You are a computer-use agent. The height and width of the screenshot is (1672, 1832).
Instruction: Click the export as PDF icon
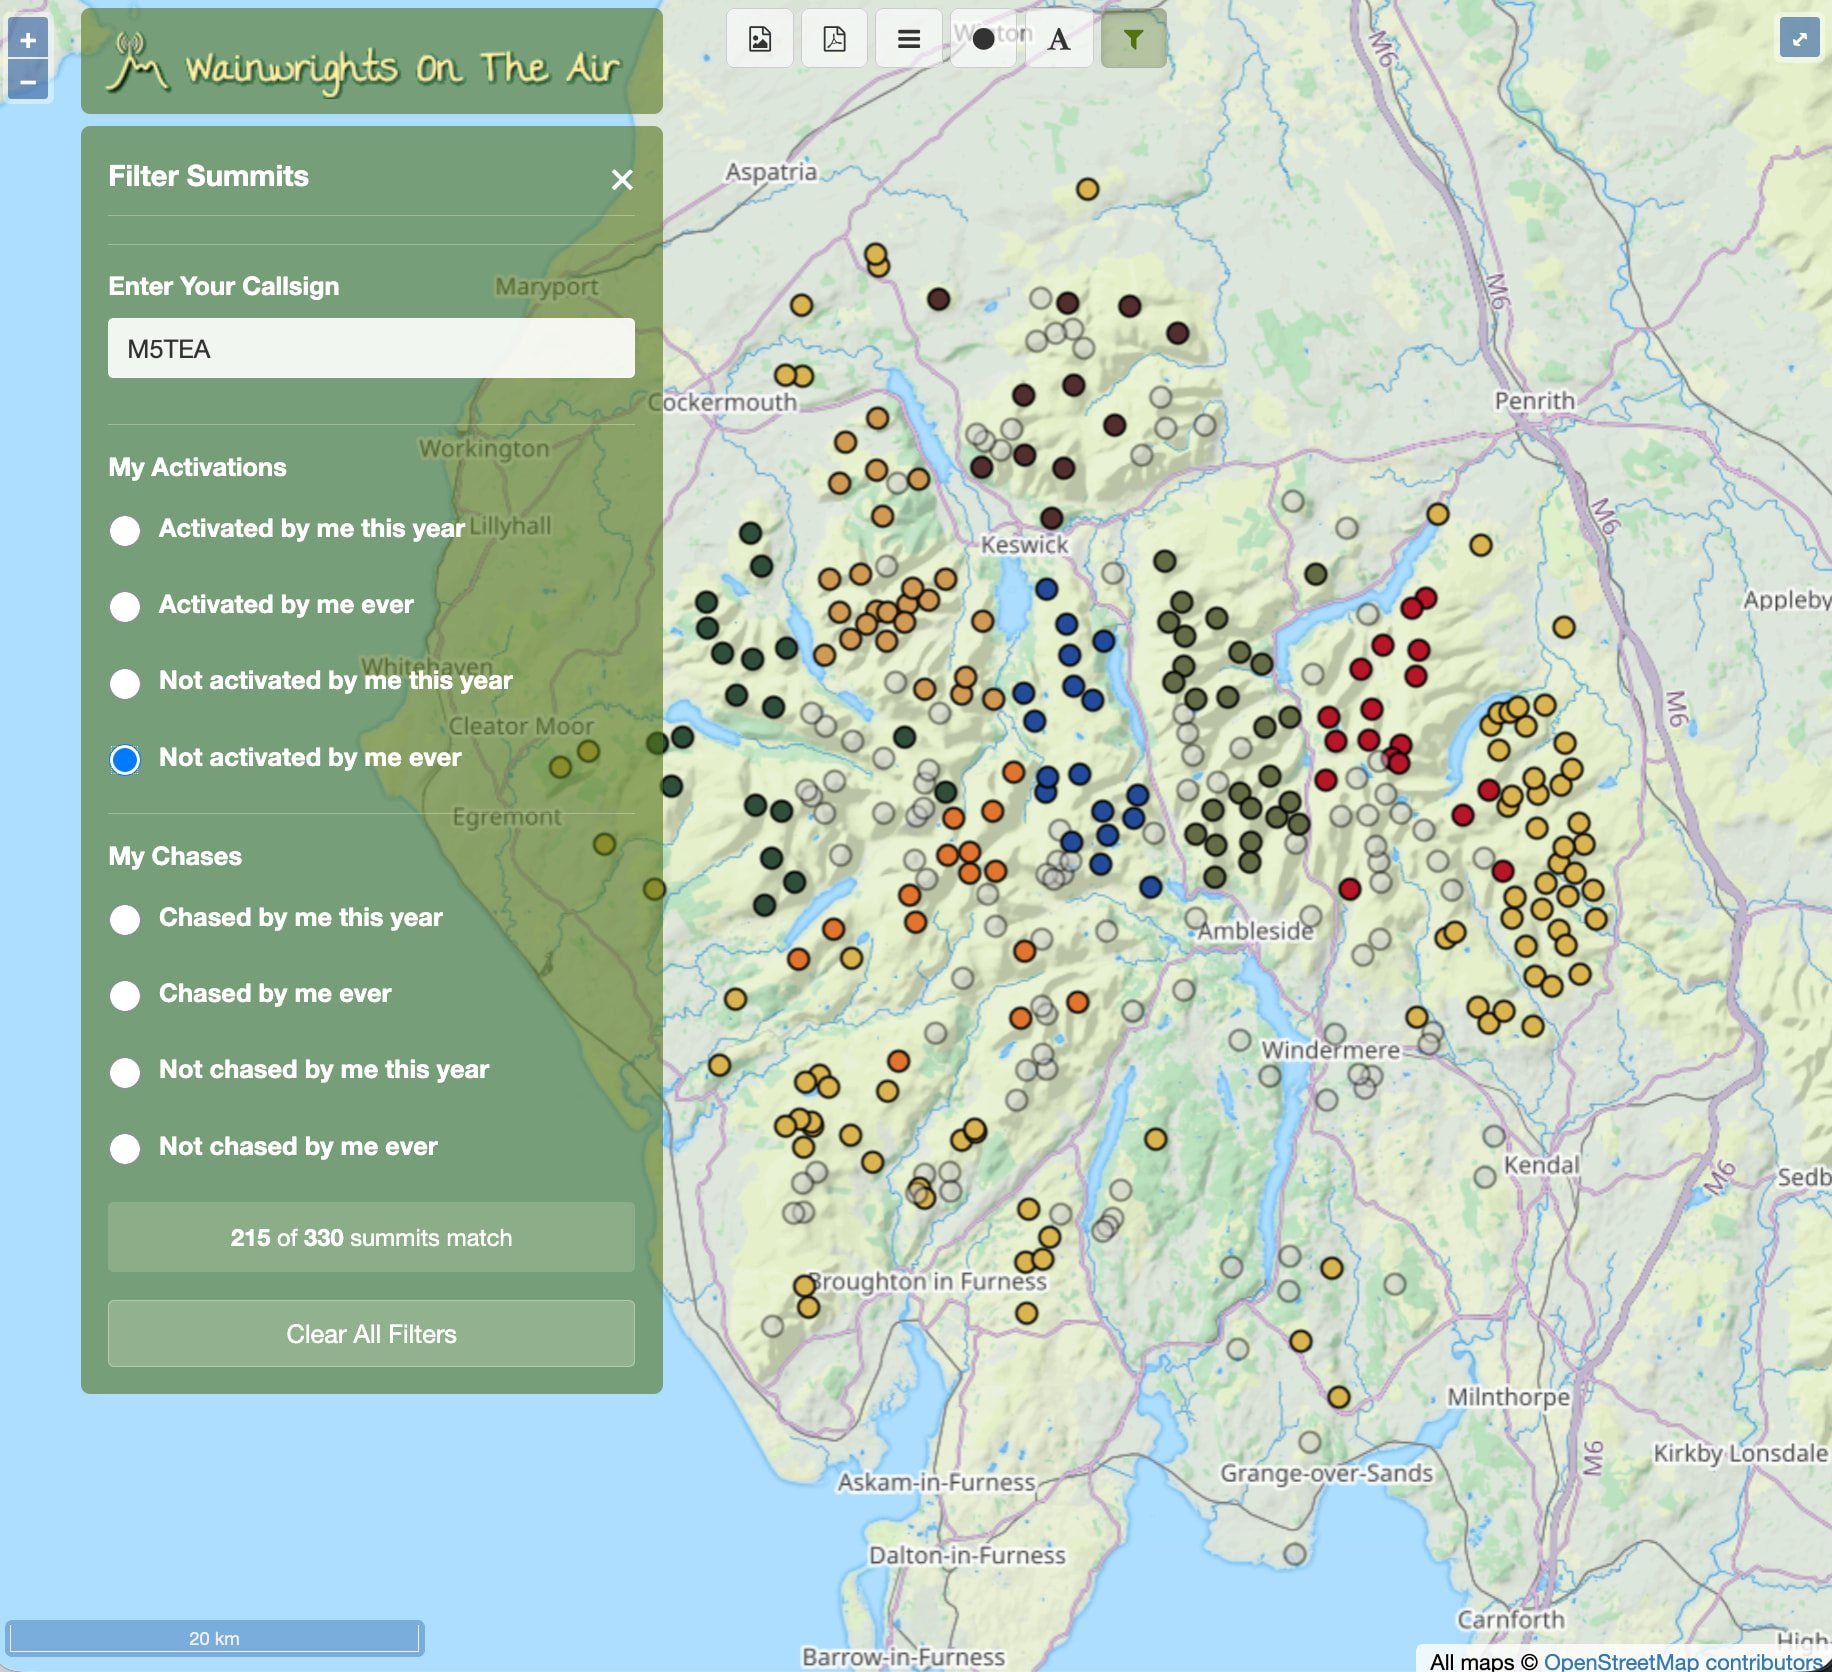[834, 39]
